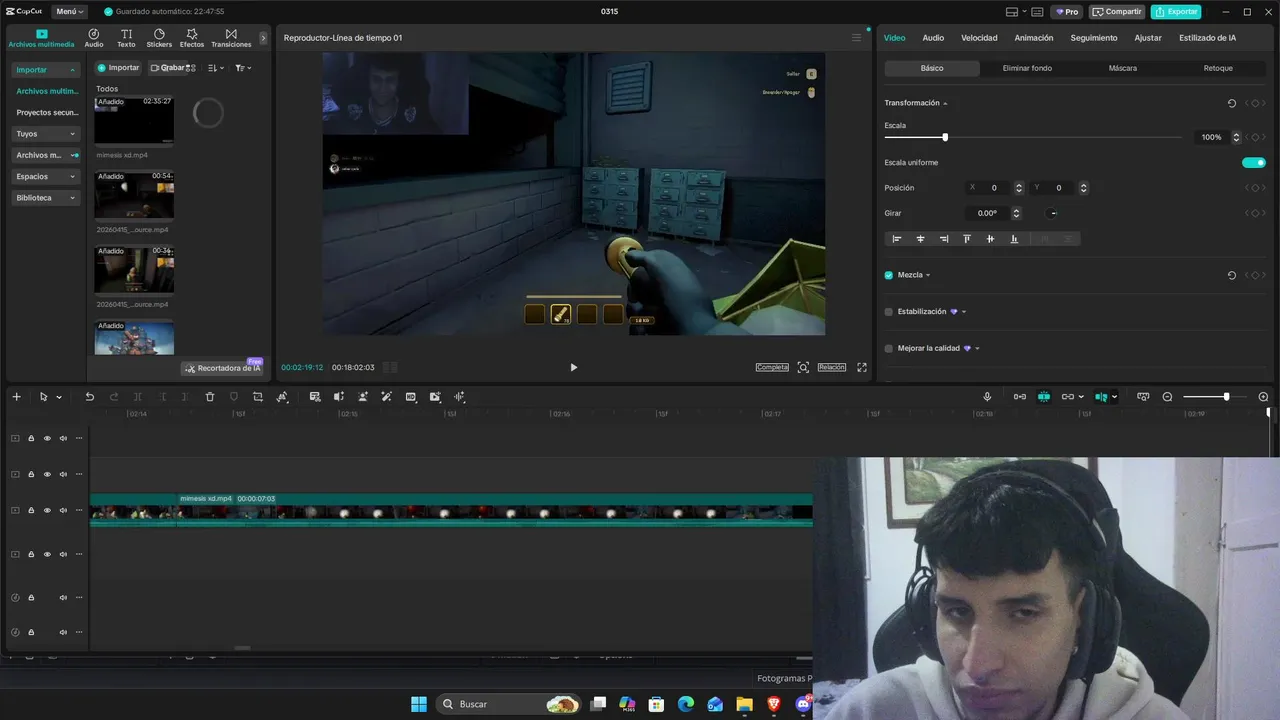Open the Efectos tab
The height and width of the screenshot is (720, 1280).
coord(192,38)
